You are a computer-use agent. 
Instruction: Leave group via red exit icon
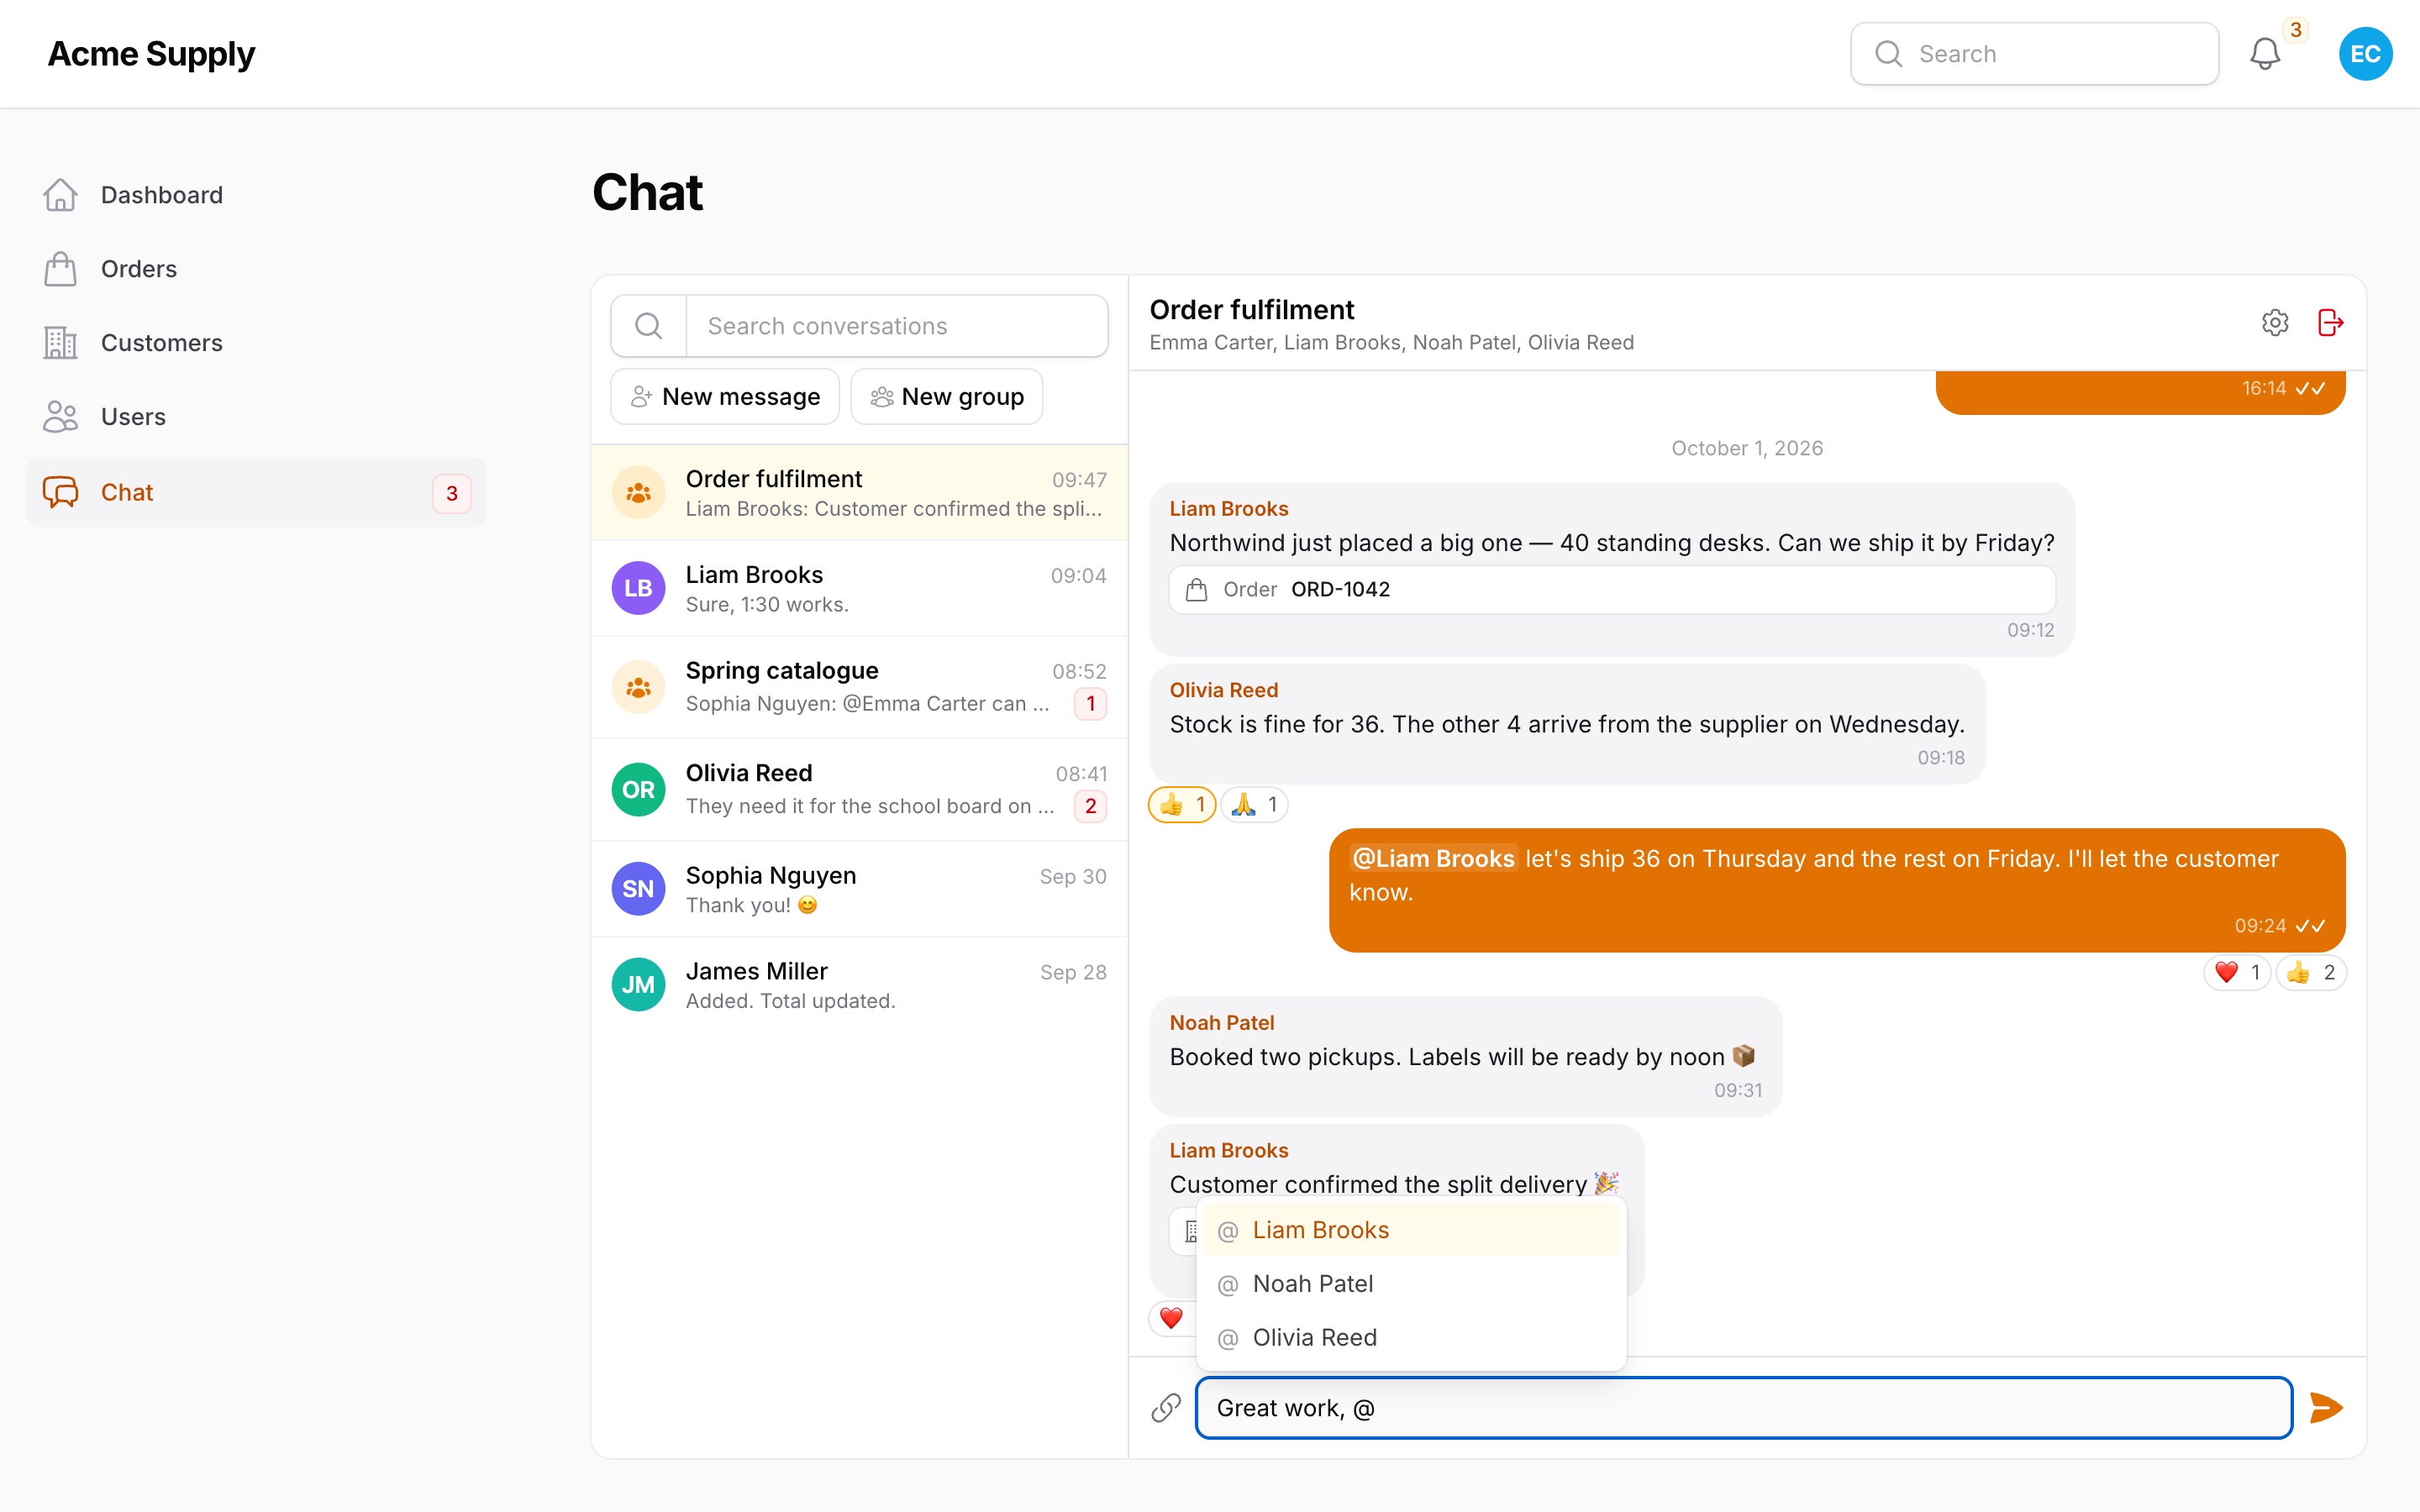(2330, 323)
